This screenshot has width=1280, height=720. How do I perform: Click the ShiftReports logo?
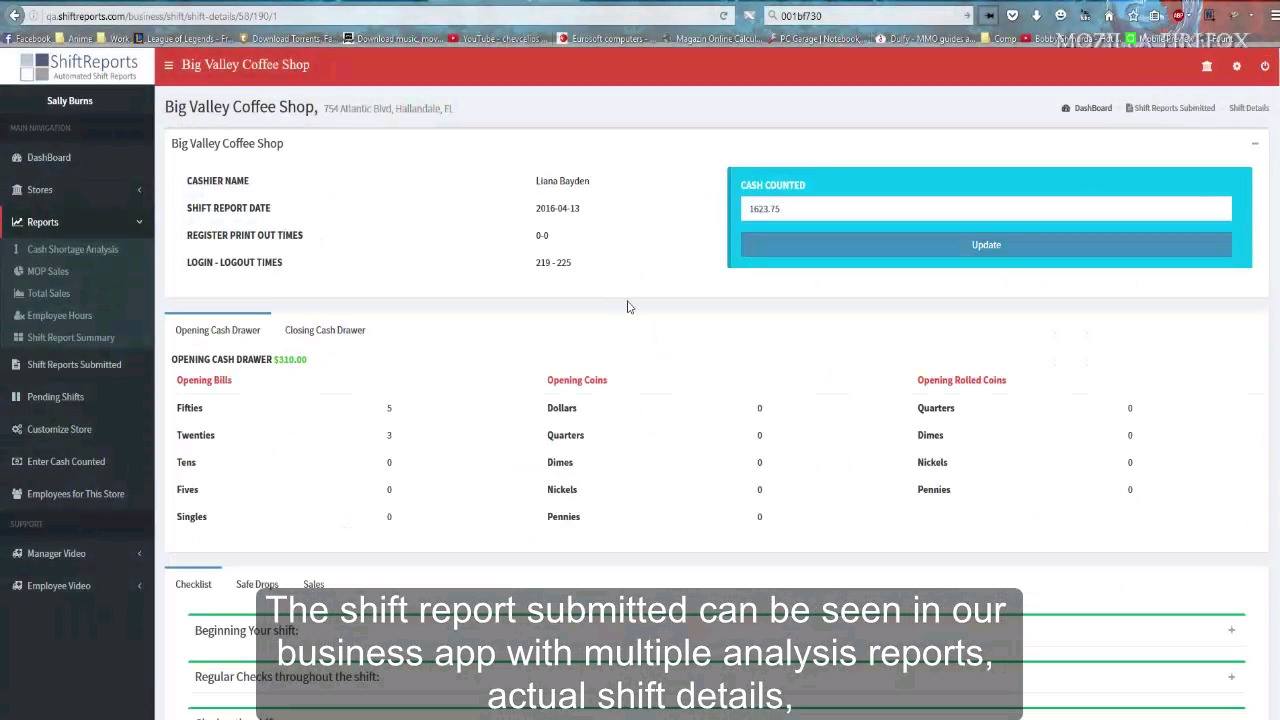click(x=78, y=66)
